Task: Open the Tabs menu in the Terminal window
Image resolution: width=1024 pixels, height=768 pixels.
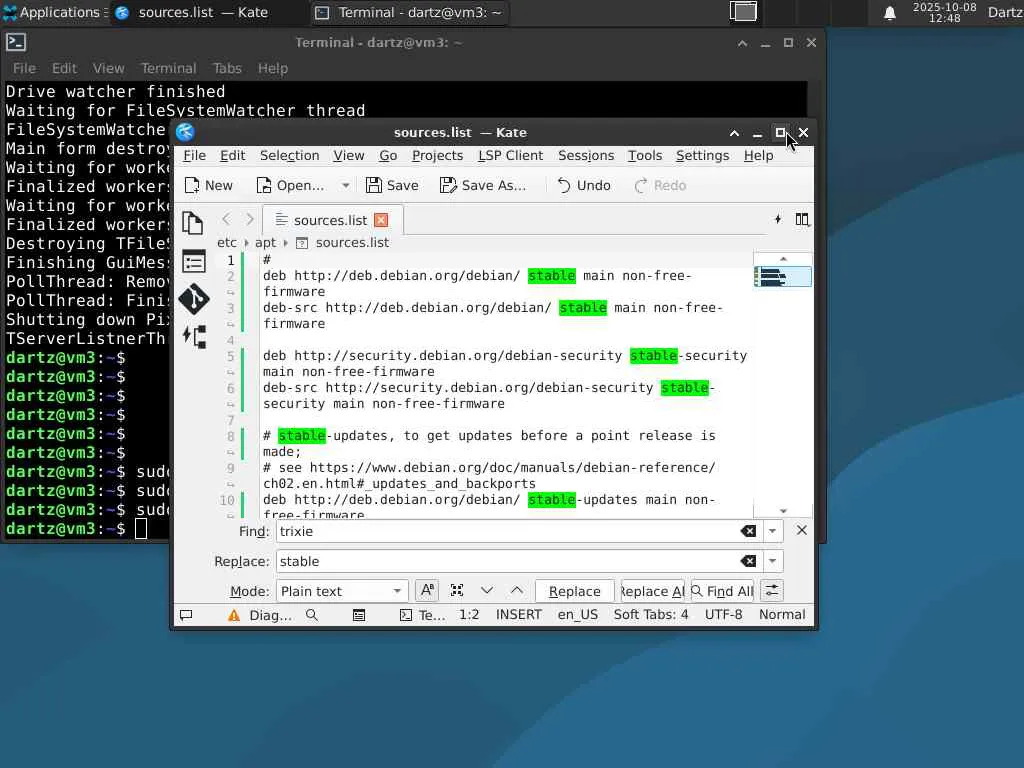Action: click(227, 68)
